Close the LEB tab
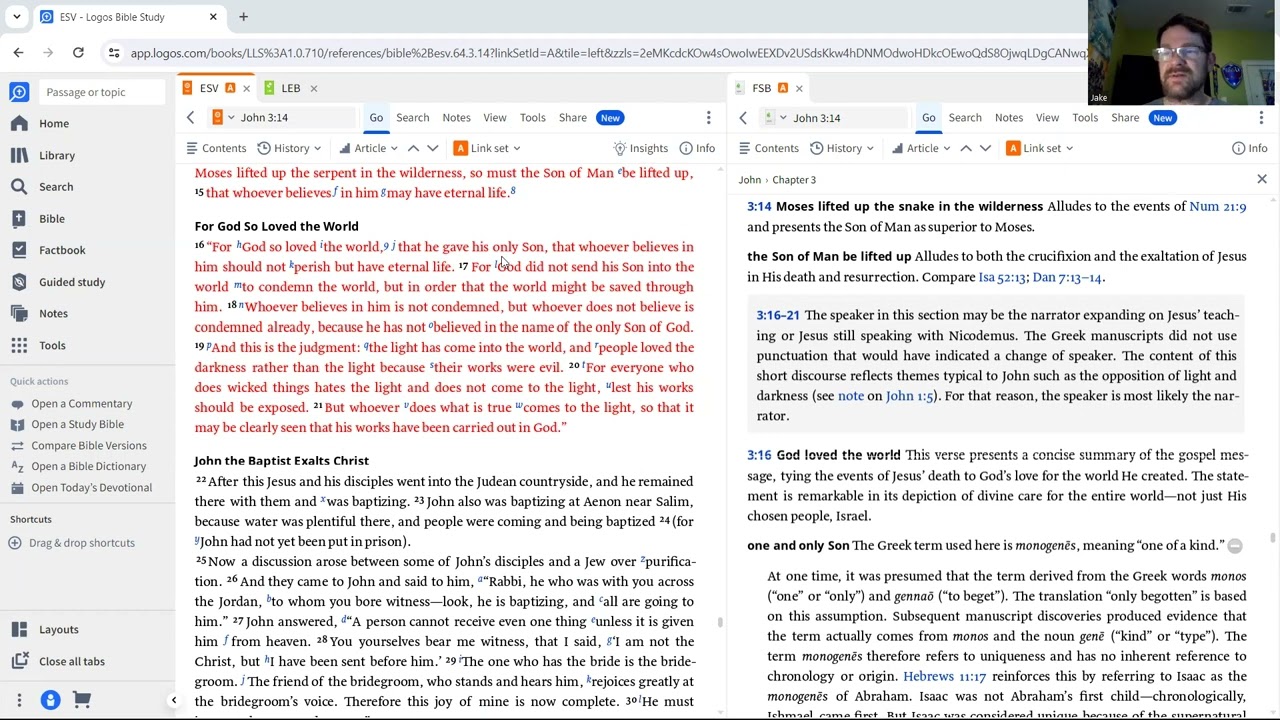1280x720 pixels. point(313,88)
